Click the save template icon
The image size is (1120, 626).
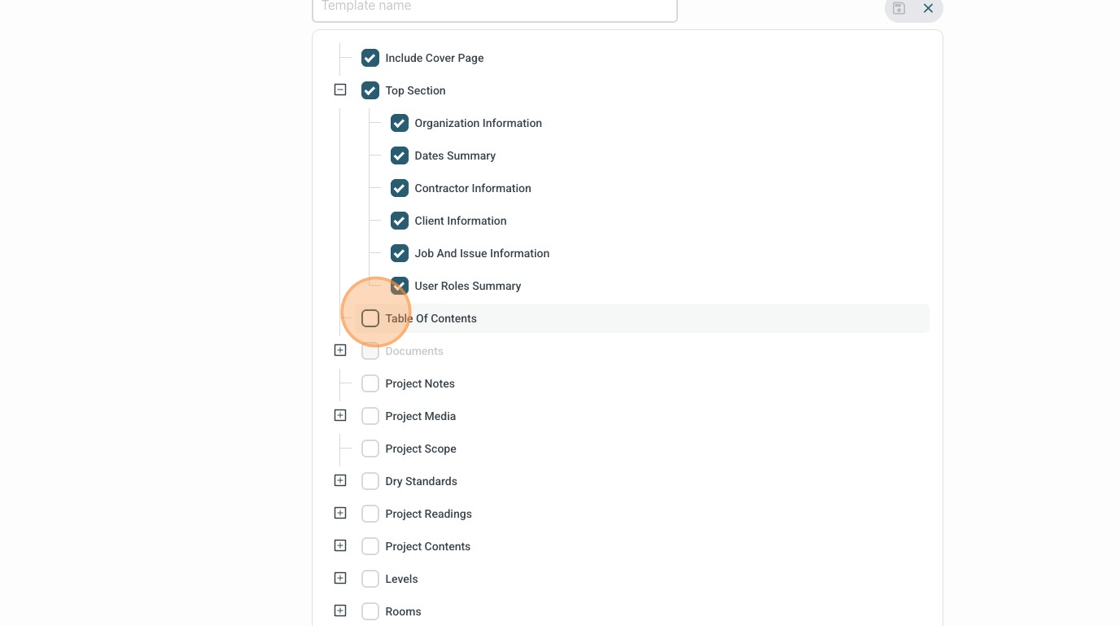coord(899,8)
